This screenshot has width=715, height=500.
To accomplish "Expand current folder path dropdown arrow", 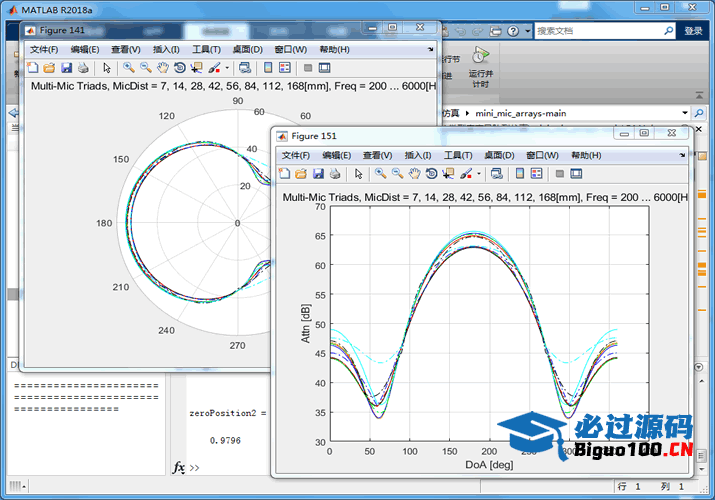I will [684, 113].
